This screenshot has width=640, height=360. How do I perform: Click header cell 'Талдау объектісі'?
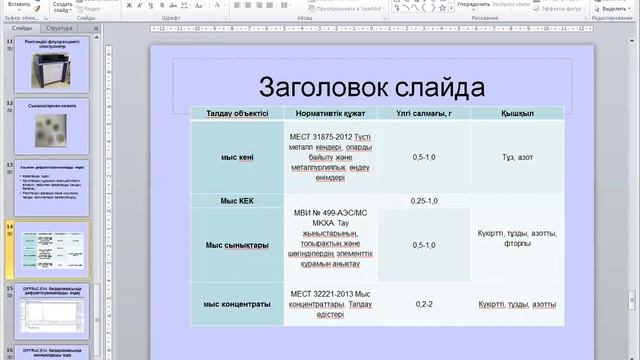237,113
